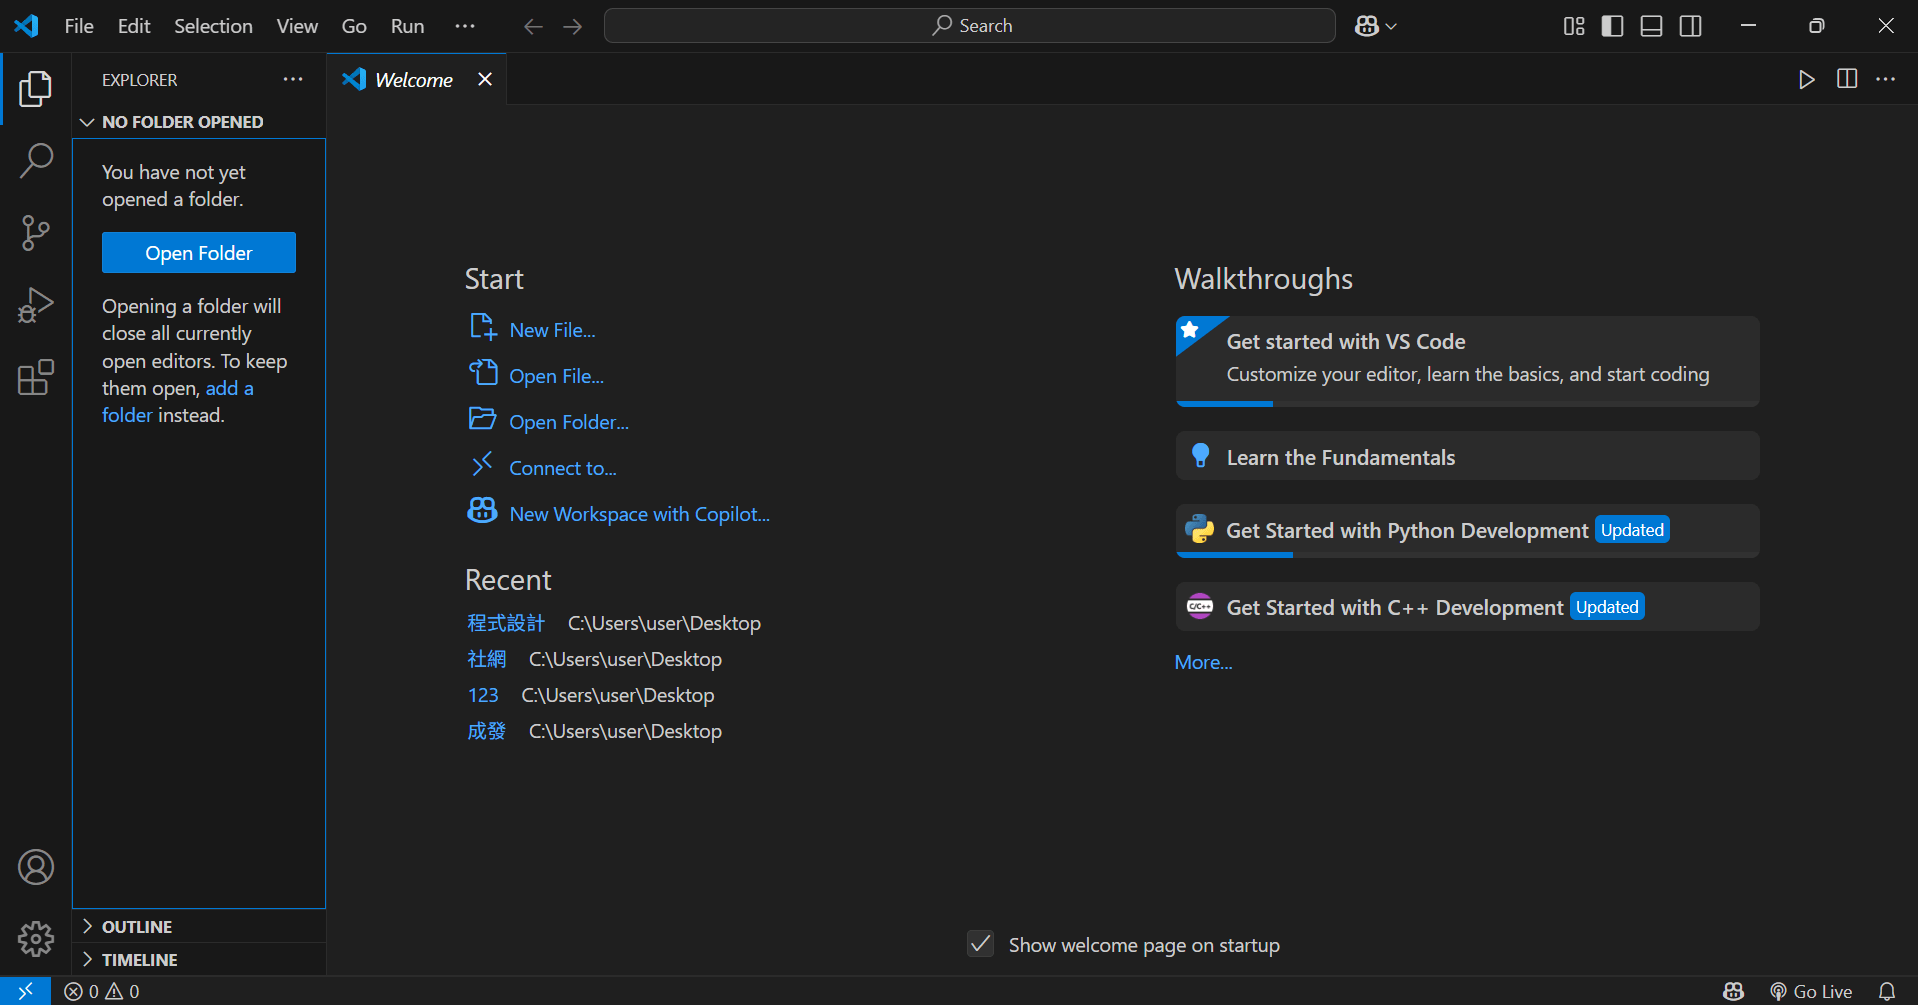Open the Run menu

[x=407, y=26]
